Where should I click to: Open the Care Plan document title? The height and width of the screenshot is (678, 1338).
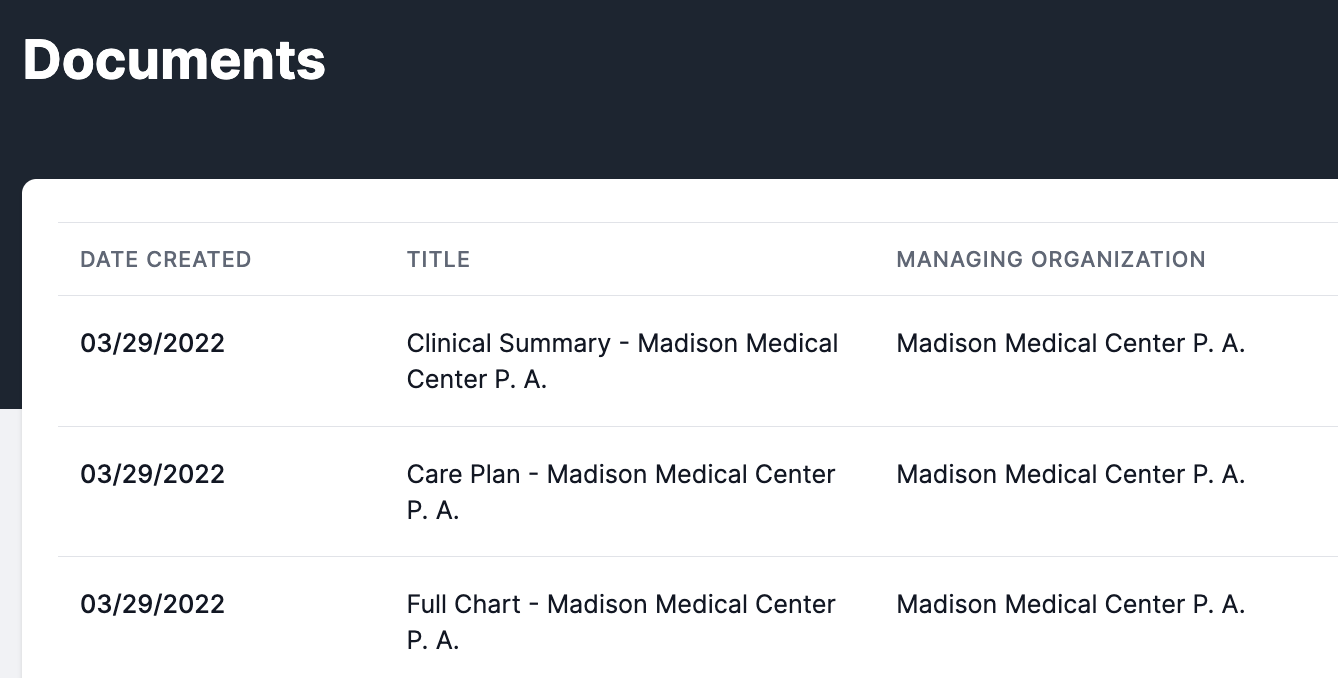(x=620, y=474)
